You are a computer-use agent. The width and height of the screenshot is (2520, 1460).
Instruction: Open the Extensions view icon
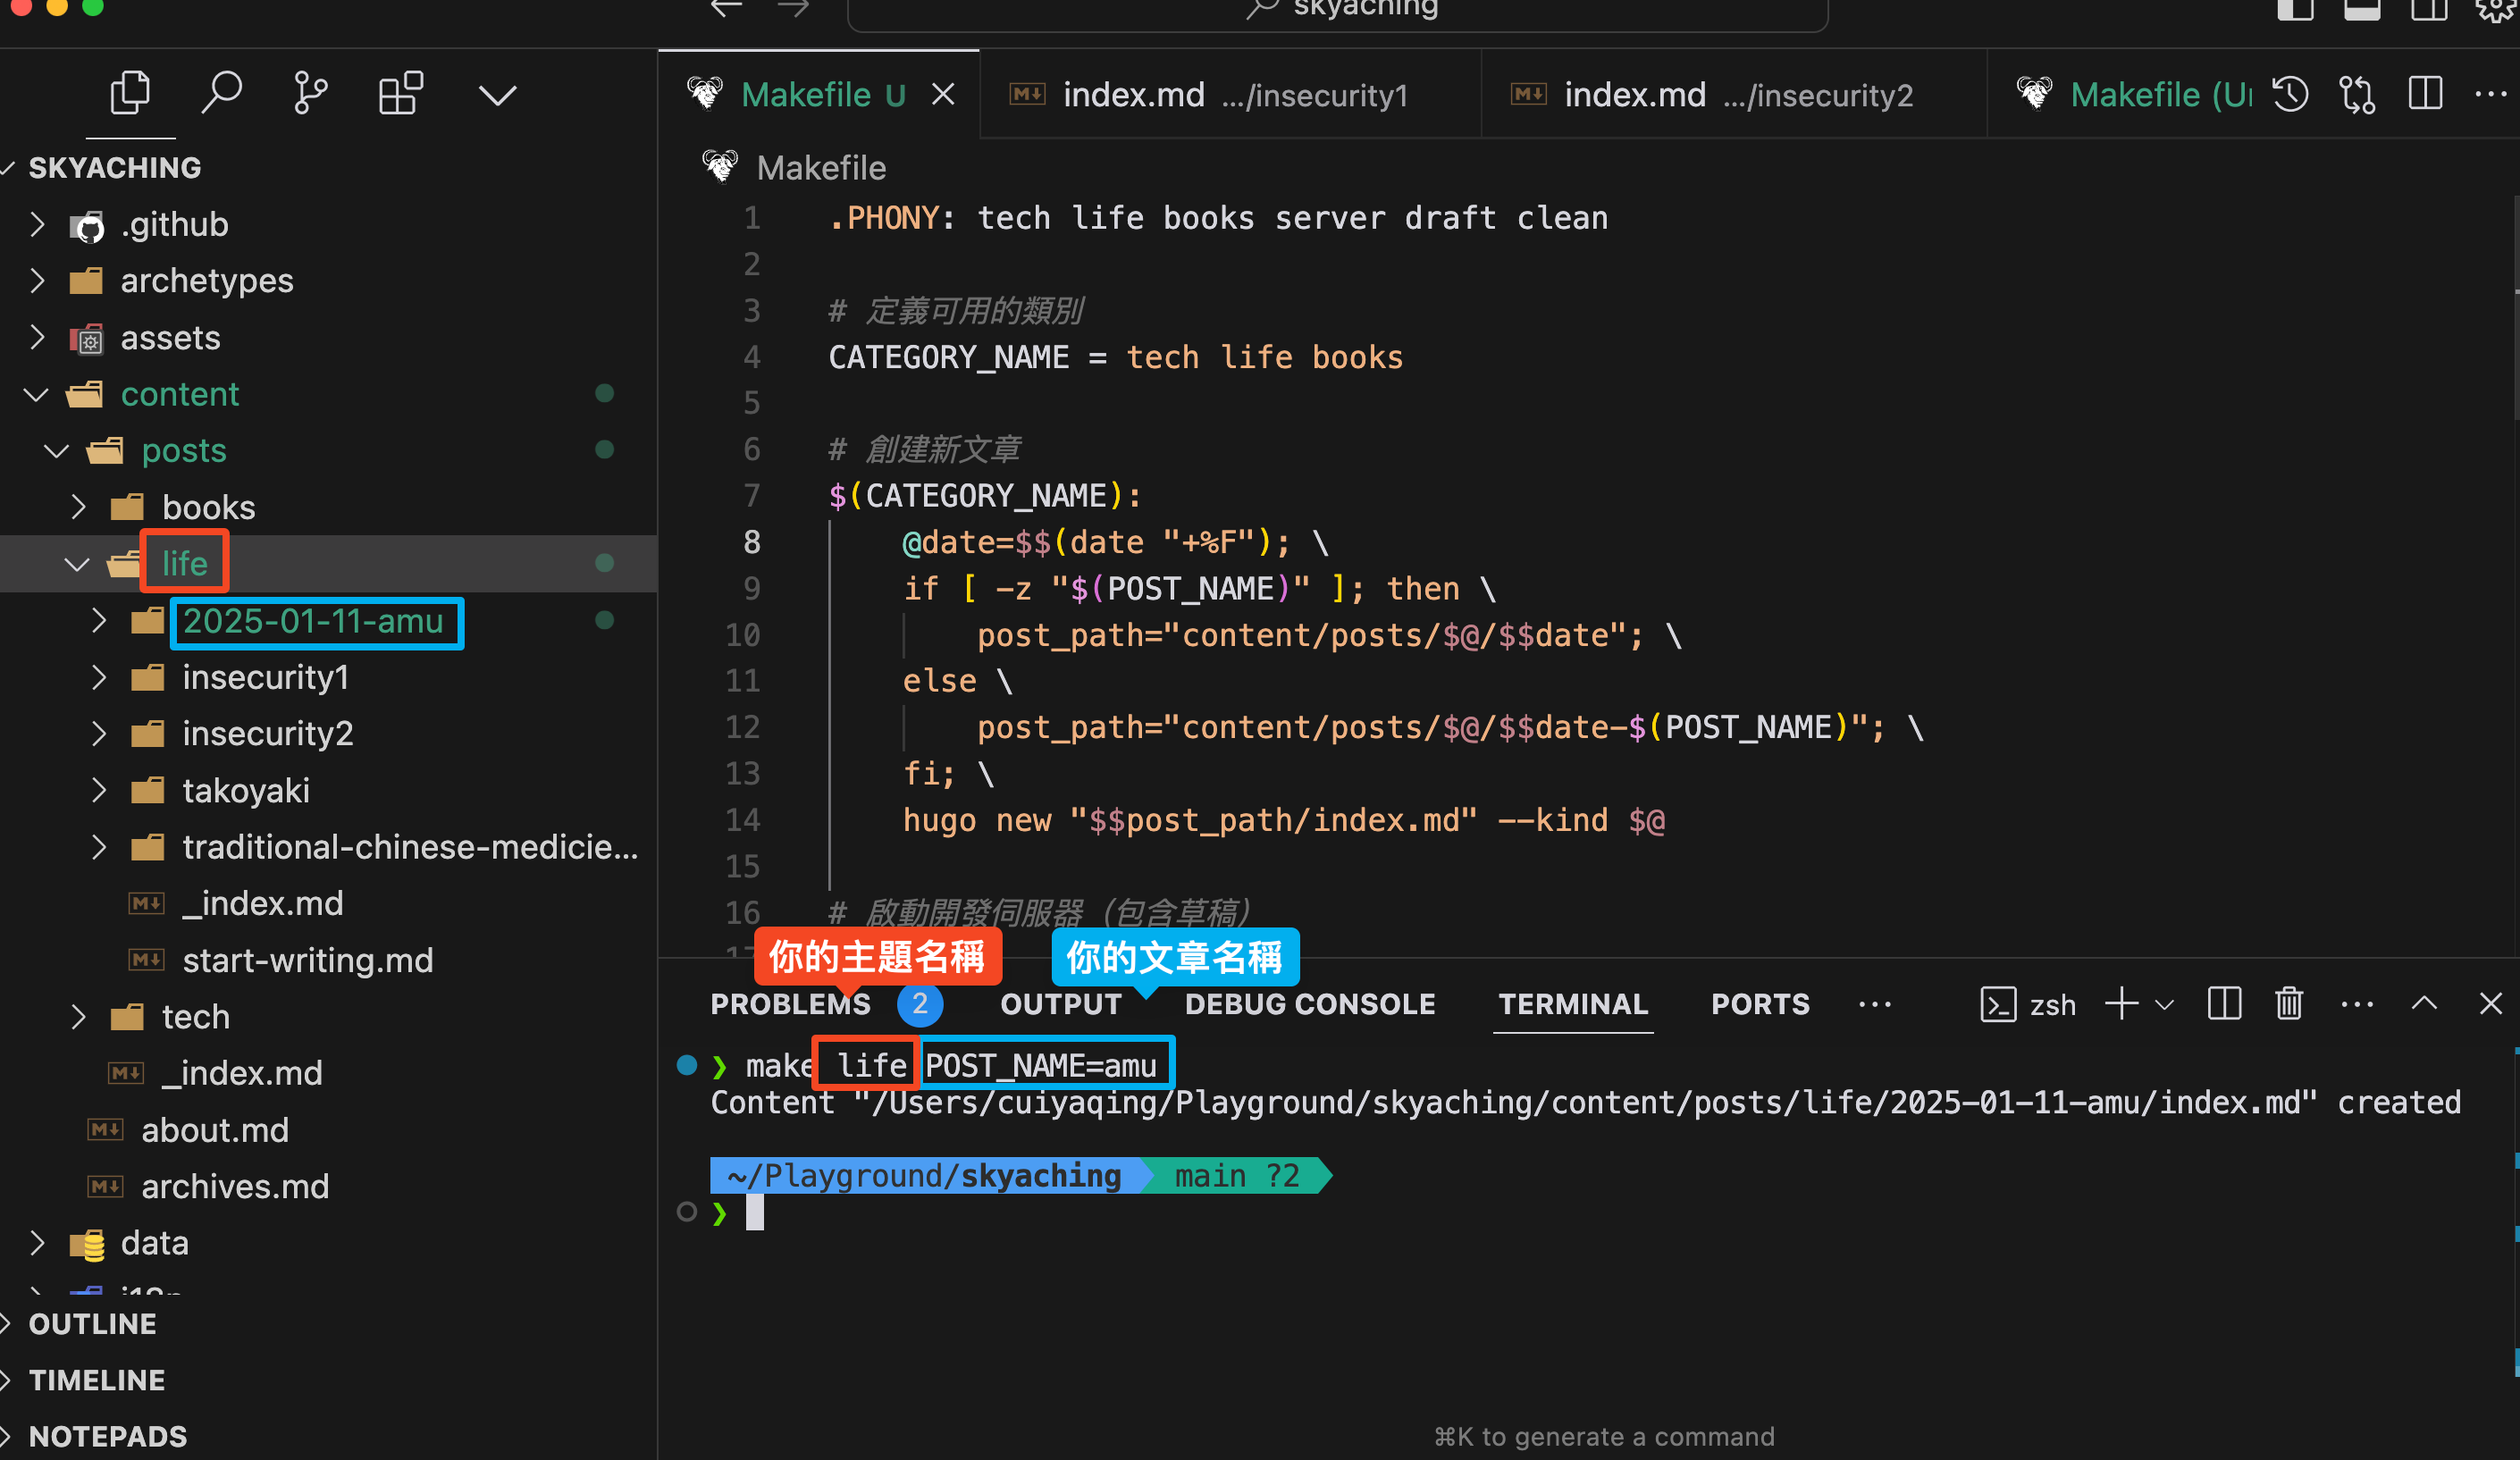click(401, 94)
